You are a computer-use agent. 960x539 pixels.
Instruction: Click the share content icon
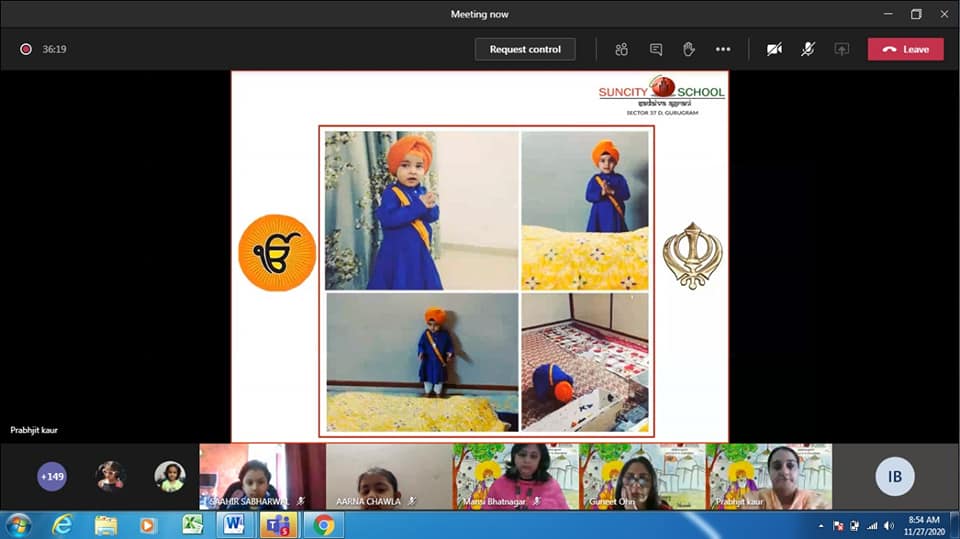842,49
